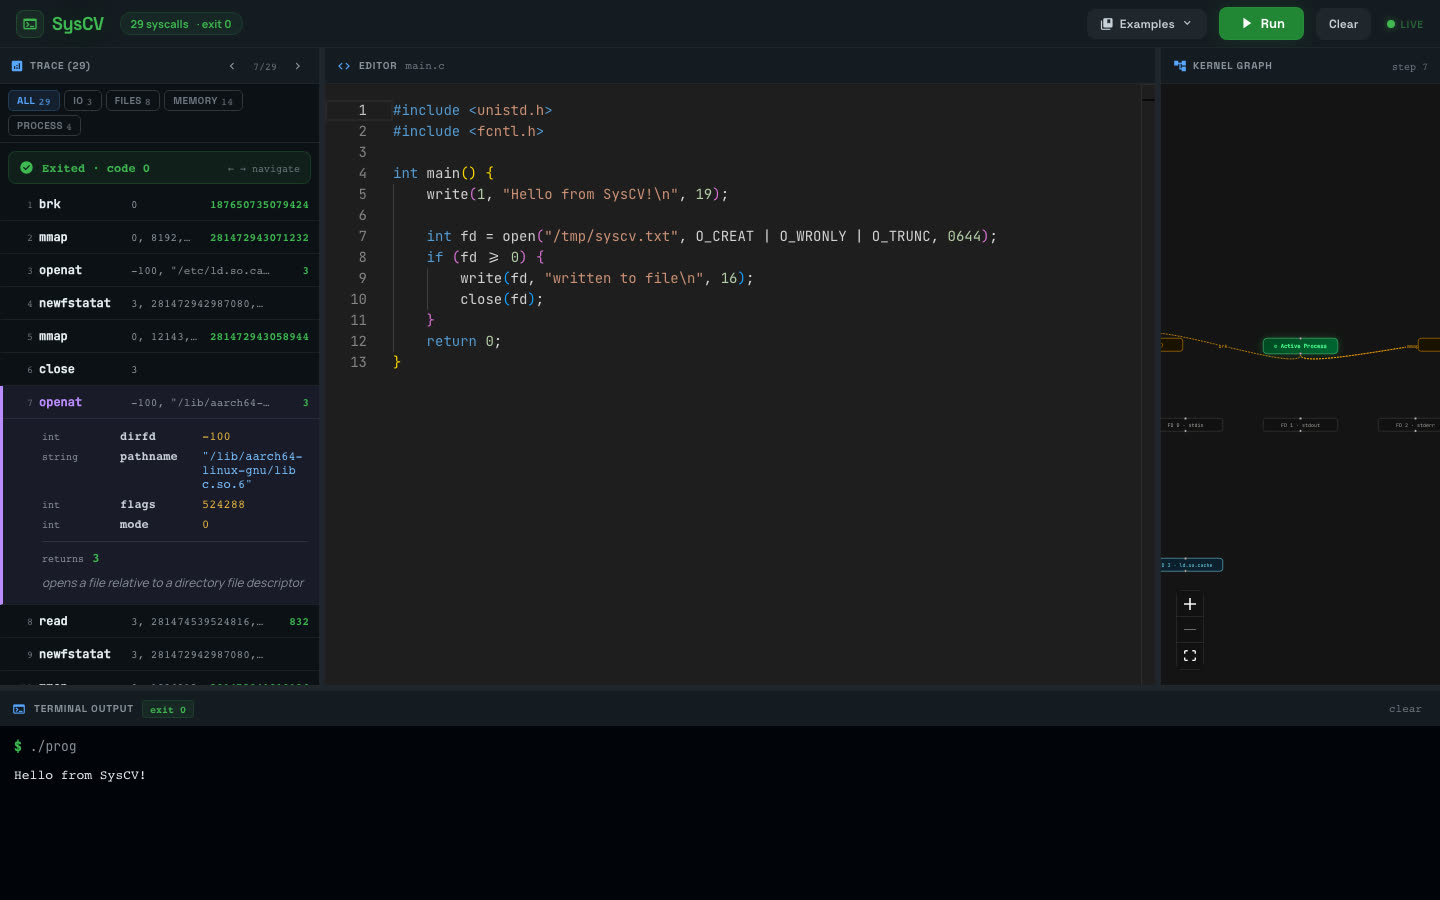Open the Examples dropdown
Image resolution: width=1440 pixels, height=900 pixels.
1146,24
